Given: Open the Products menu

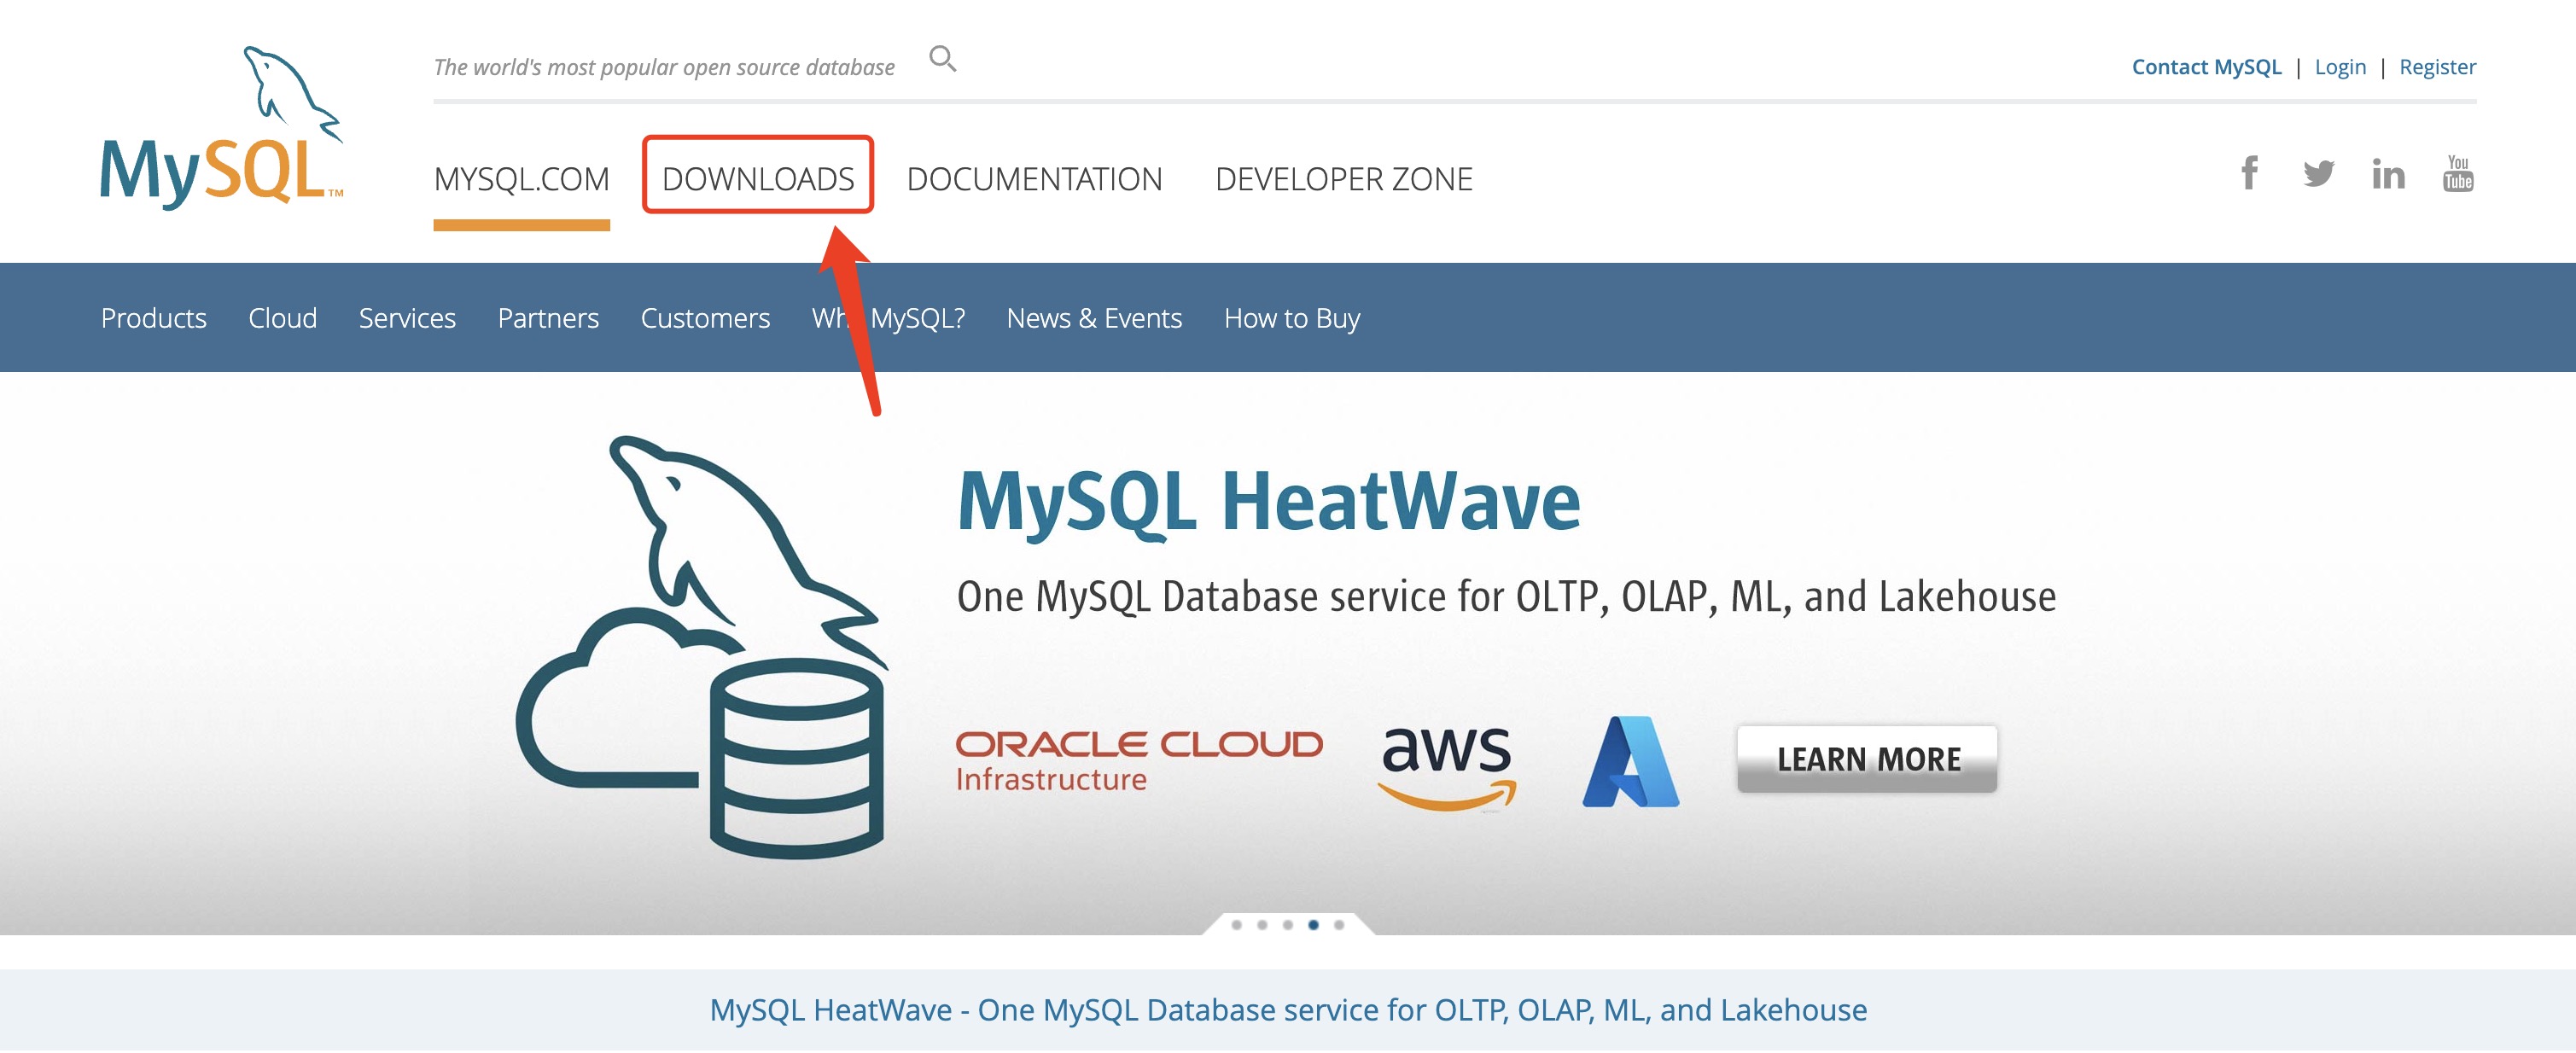Looking at the screenshot, I should click(154, 318).
